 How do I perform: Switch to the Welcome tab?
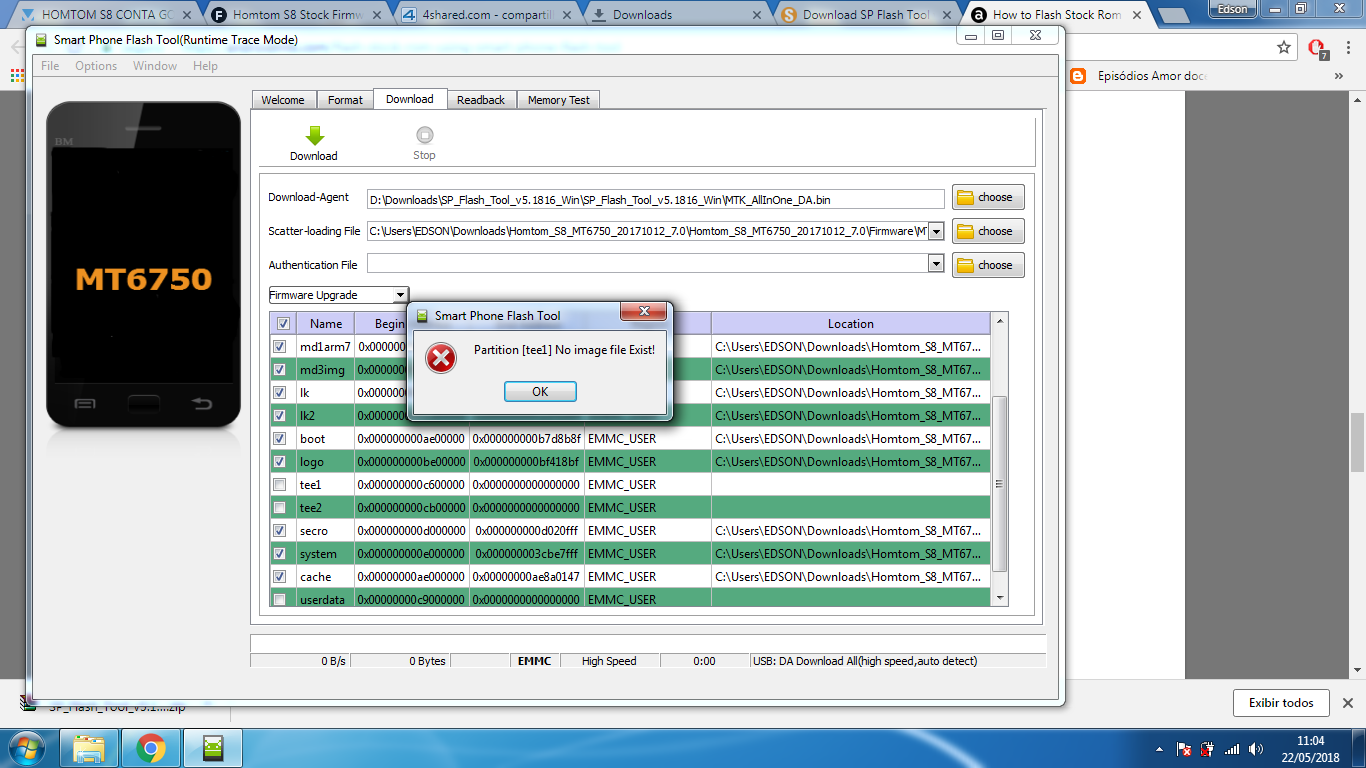tap(283, 100)
